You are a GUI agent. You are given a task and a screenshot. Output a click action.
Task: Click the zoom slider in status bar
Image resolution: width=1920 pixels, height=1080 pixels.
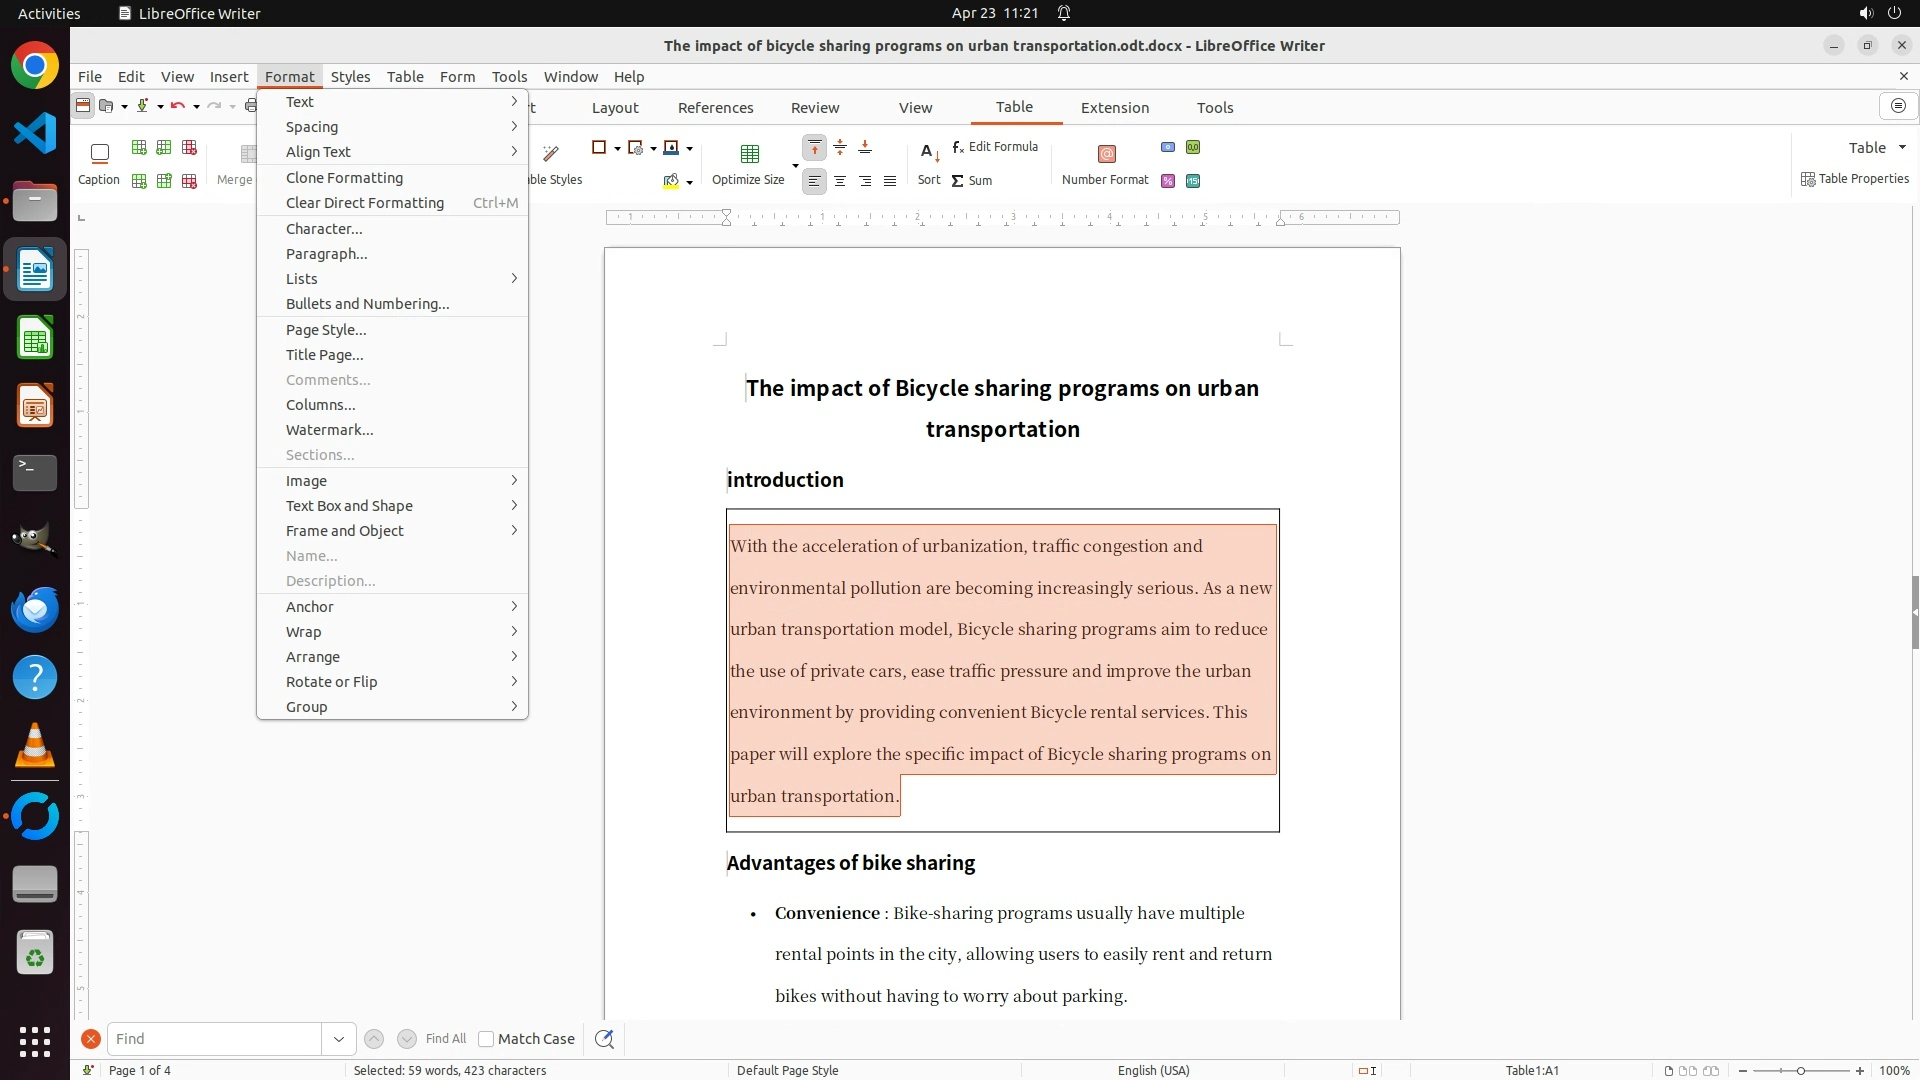[1800, 1071]
